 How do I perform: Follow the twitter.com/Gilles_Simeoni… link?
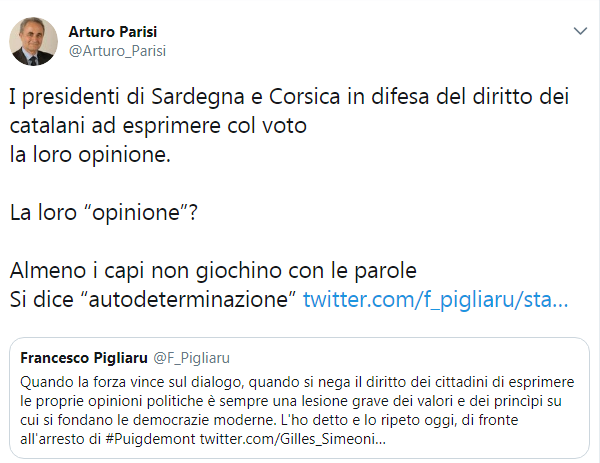pos(293,439)
